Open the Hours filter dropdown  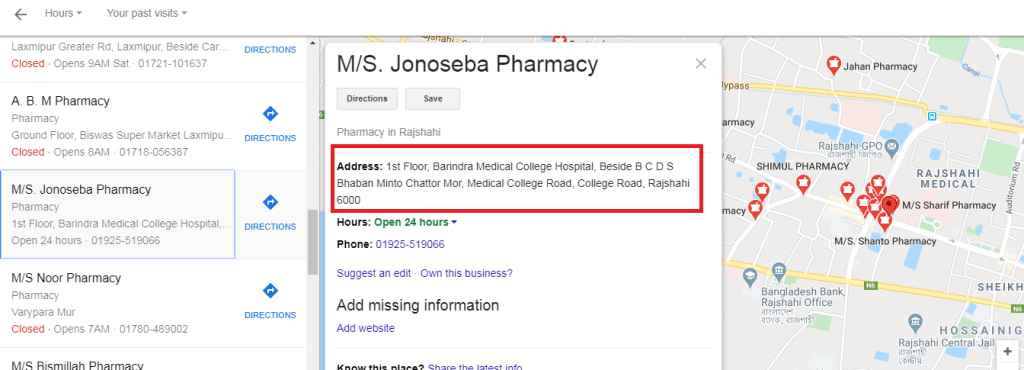pos(63,13)
